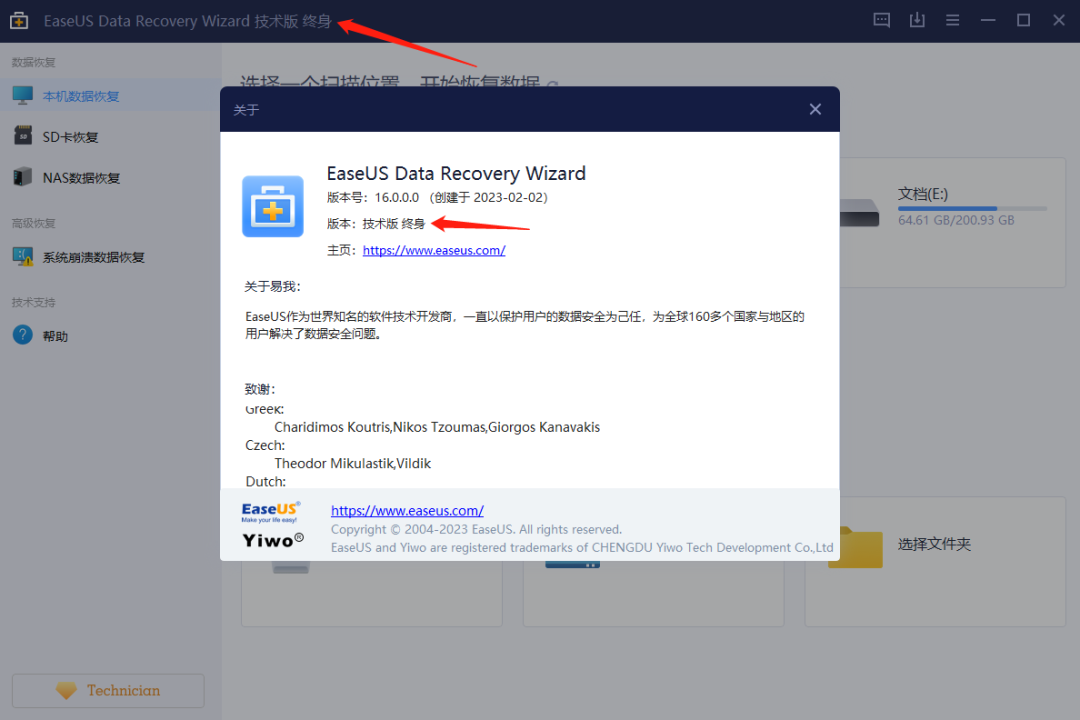This screenshot has width=1080, height=720.
Task: Select the 文档(E:) drive
Action: coord(953,222)
